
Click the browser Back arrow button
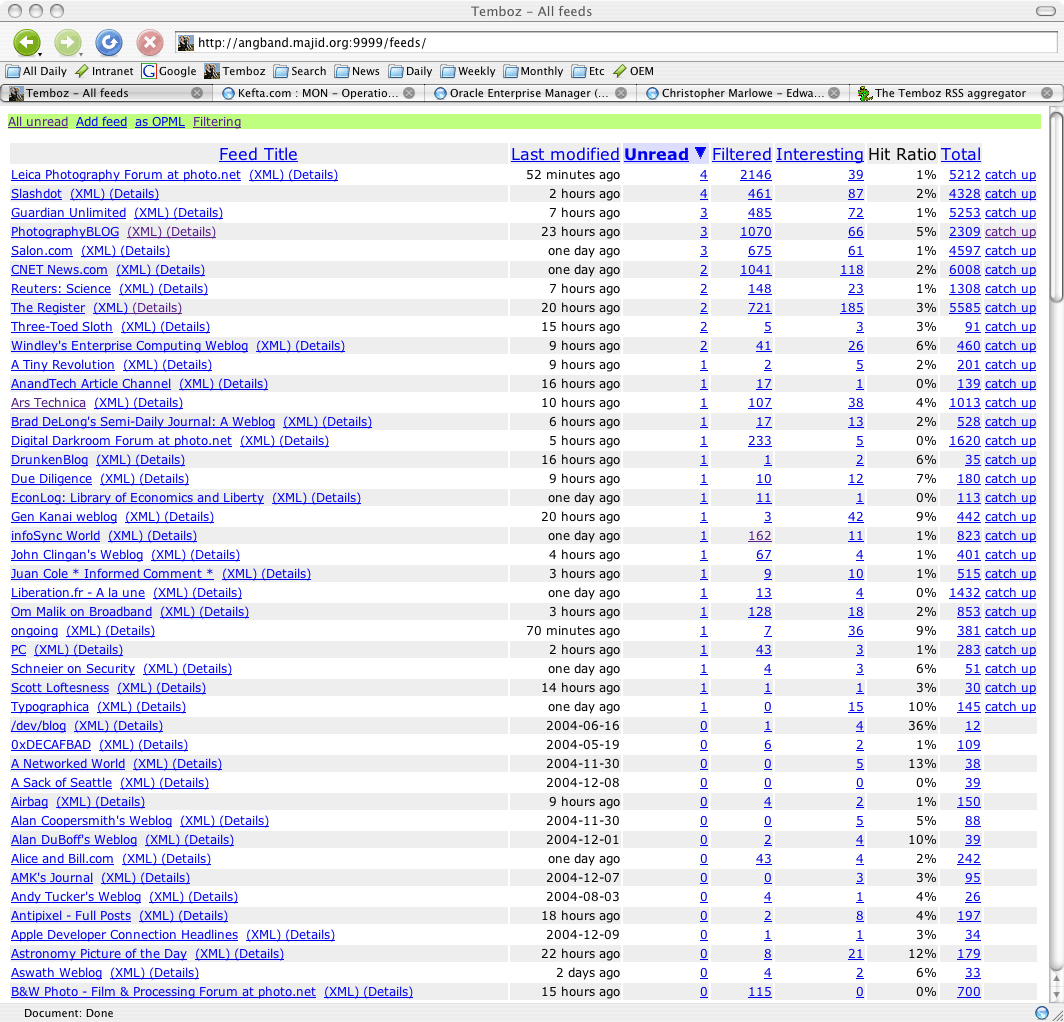pos(27,43)
